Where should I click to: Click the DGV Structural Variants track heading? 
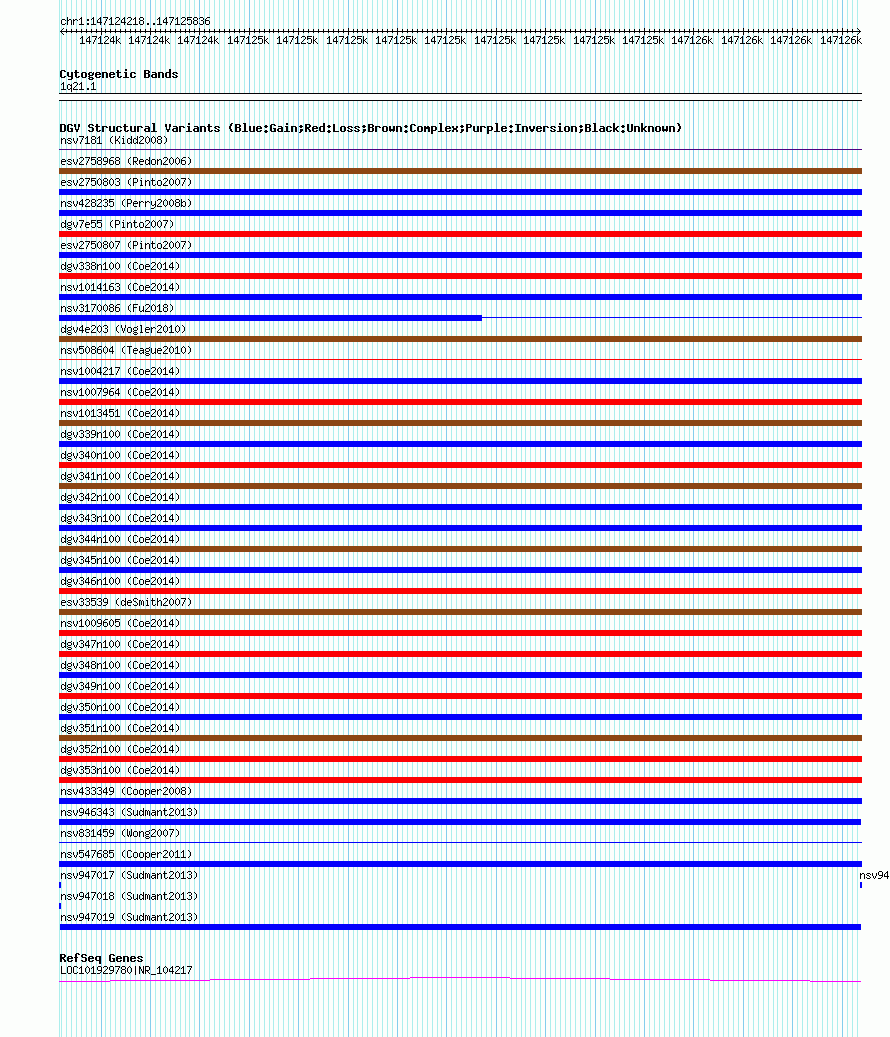[370, 128]
